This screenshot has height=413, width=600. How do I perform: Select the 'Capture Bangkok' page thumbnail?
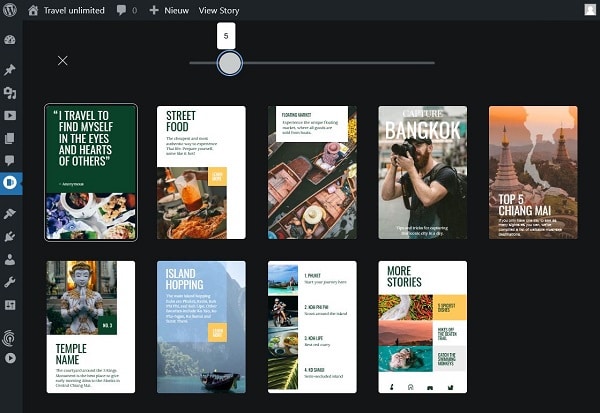point(422,172)
